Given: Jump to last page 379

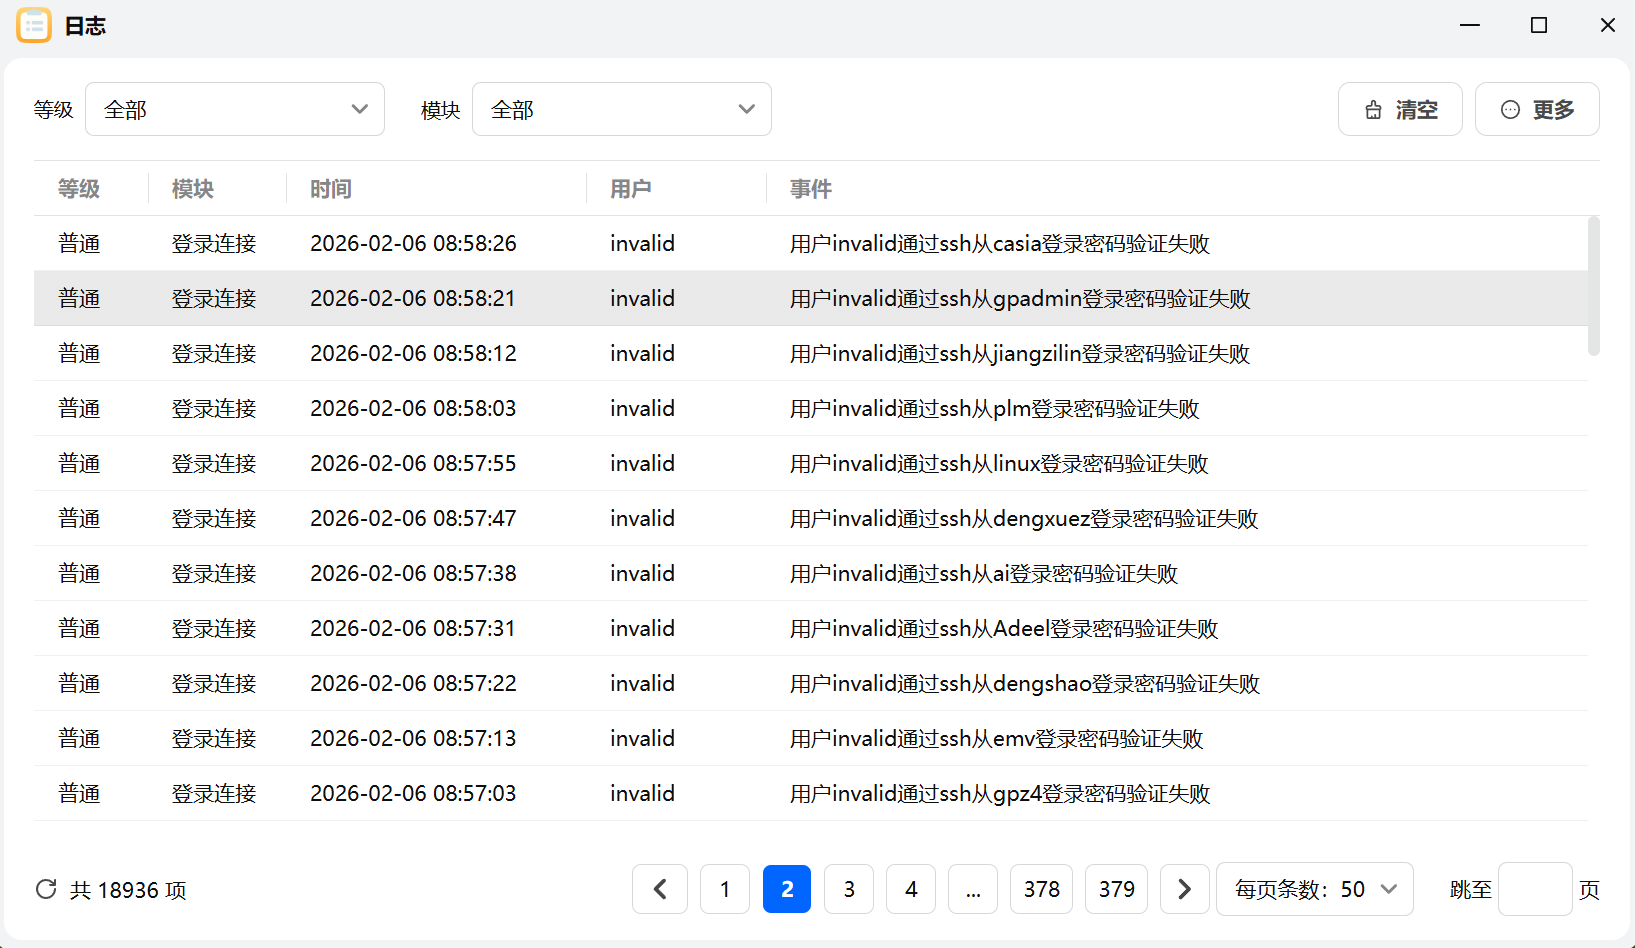Looking at the screenshot, I should tap(1117, 889).
